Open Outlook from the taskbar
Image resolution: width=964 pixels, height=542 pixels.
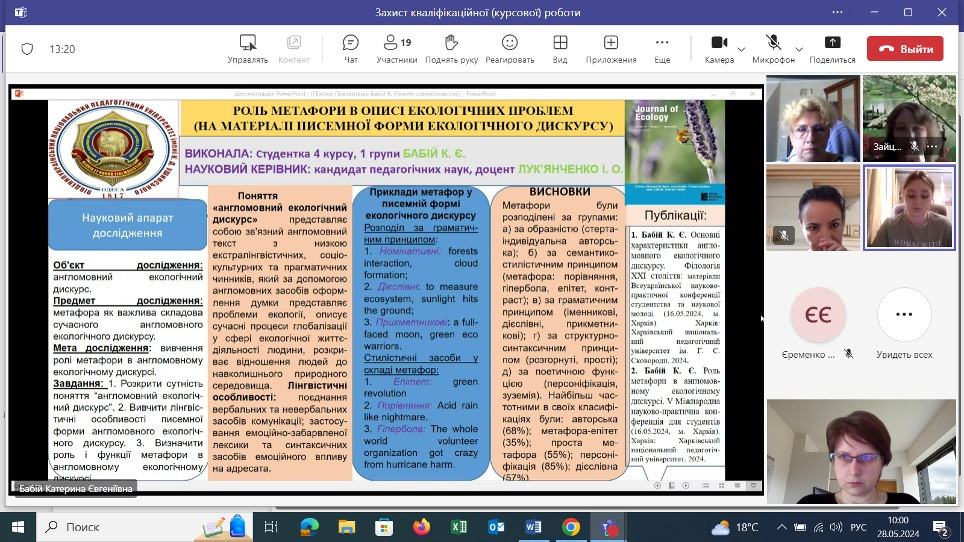click(x=496, y=527)
